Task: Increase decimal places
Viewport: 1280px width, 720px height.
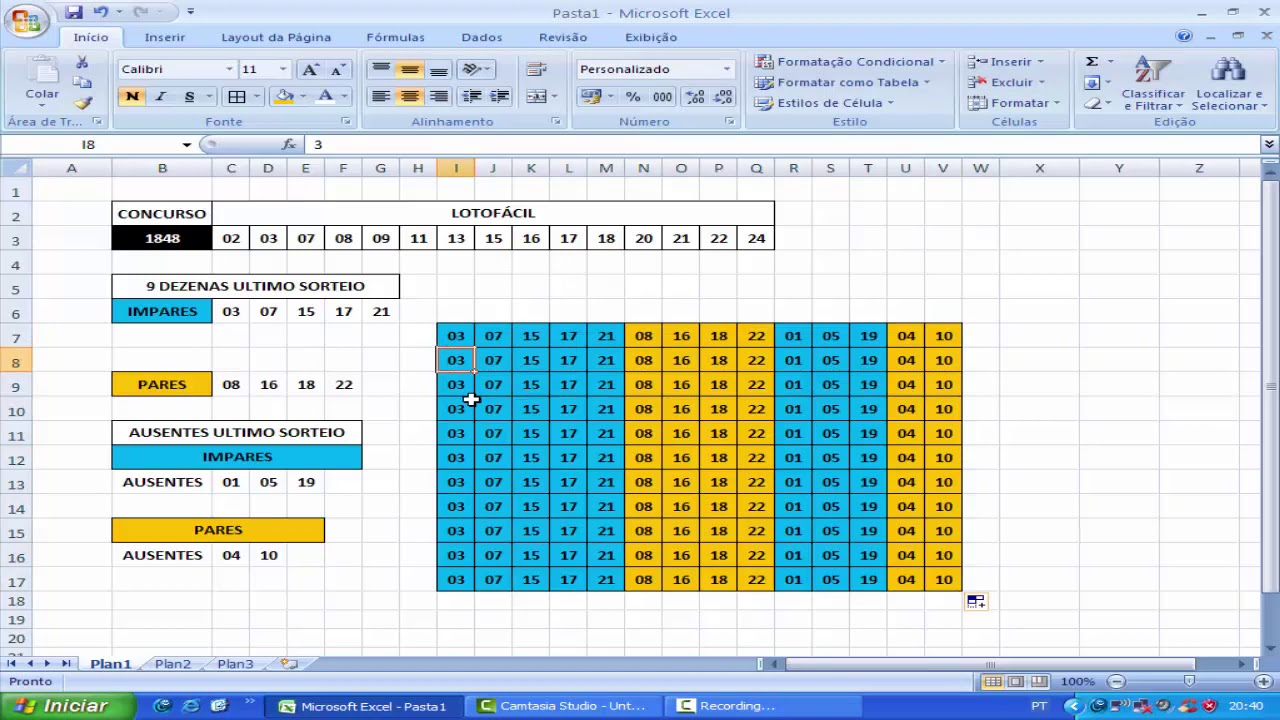Action: click(x=695, y=97)
